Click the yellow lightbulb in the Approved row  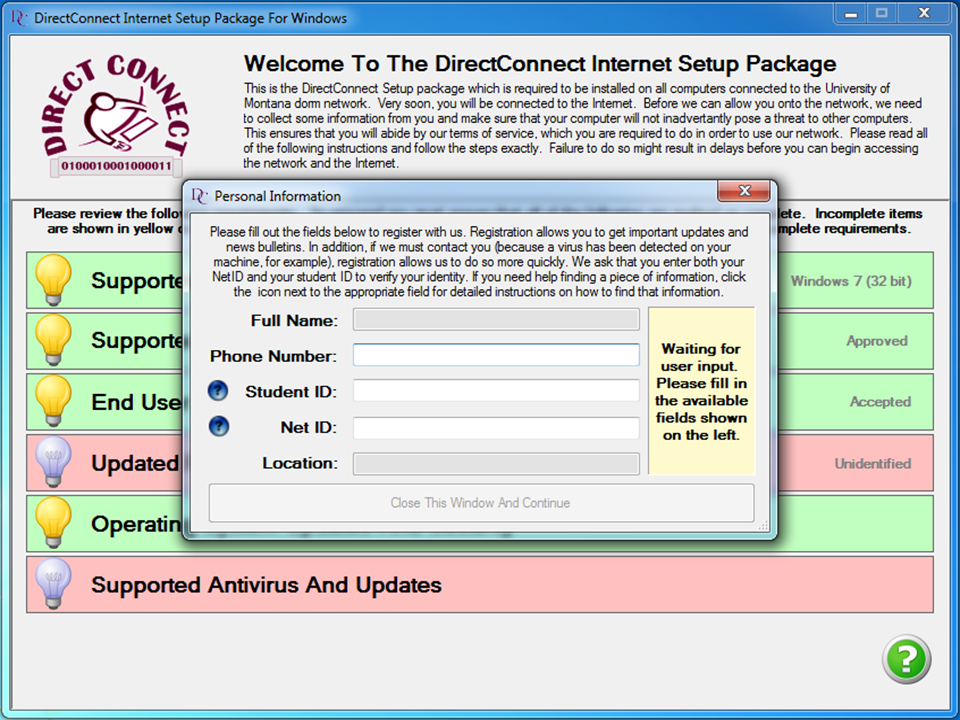53,340
